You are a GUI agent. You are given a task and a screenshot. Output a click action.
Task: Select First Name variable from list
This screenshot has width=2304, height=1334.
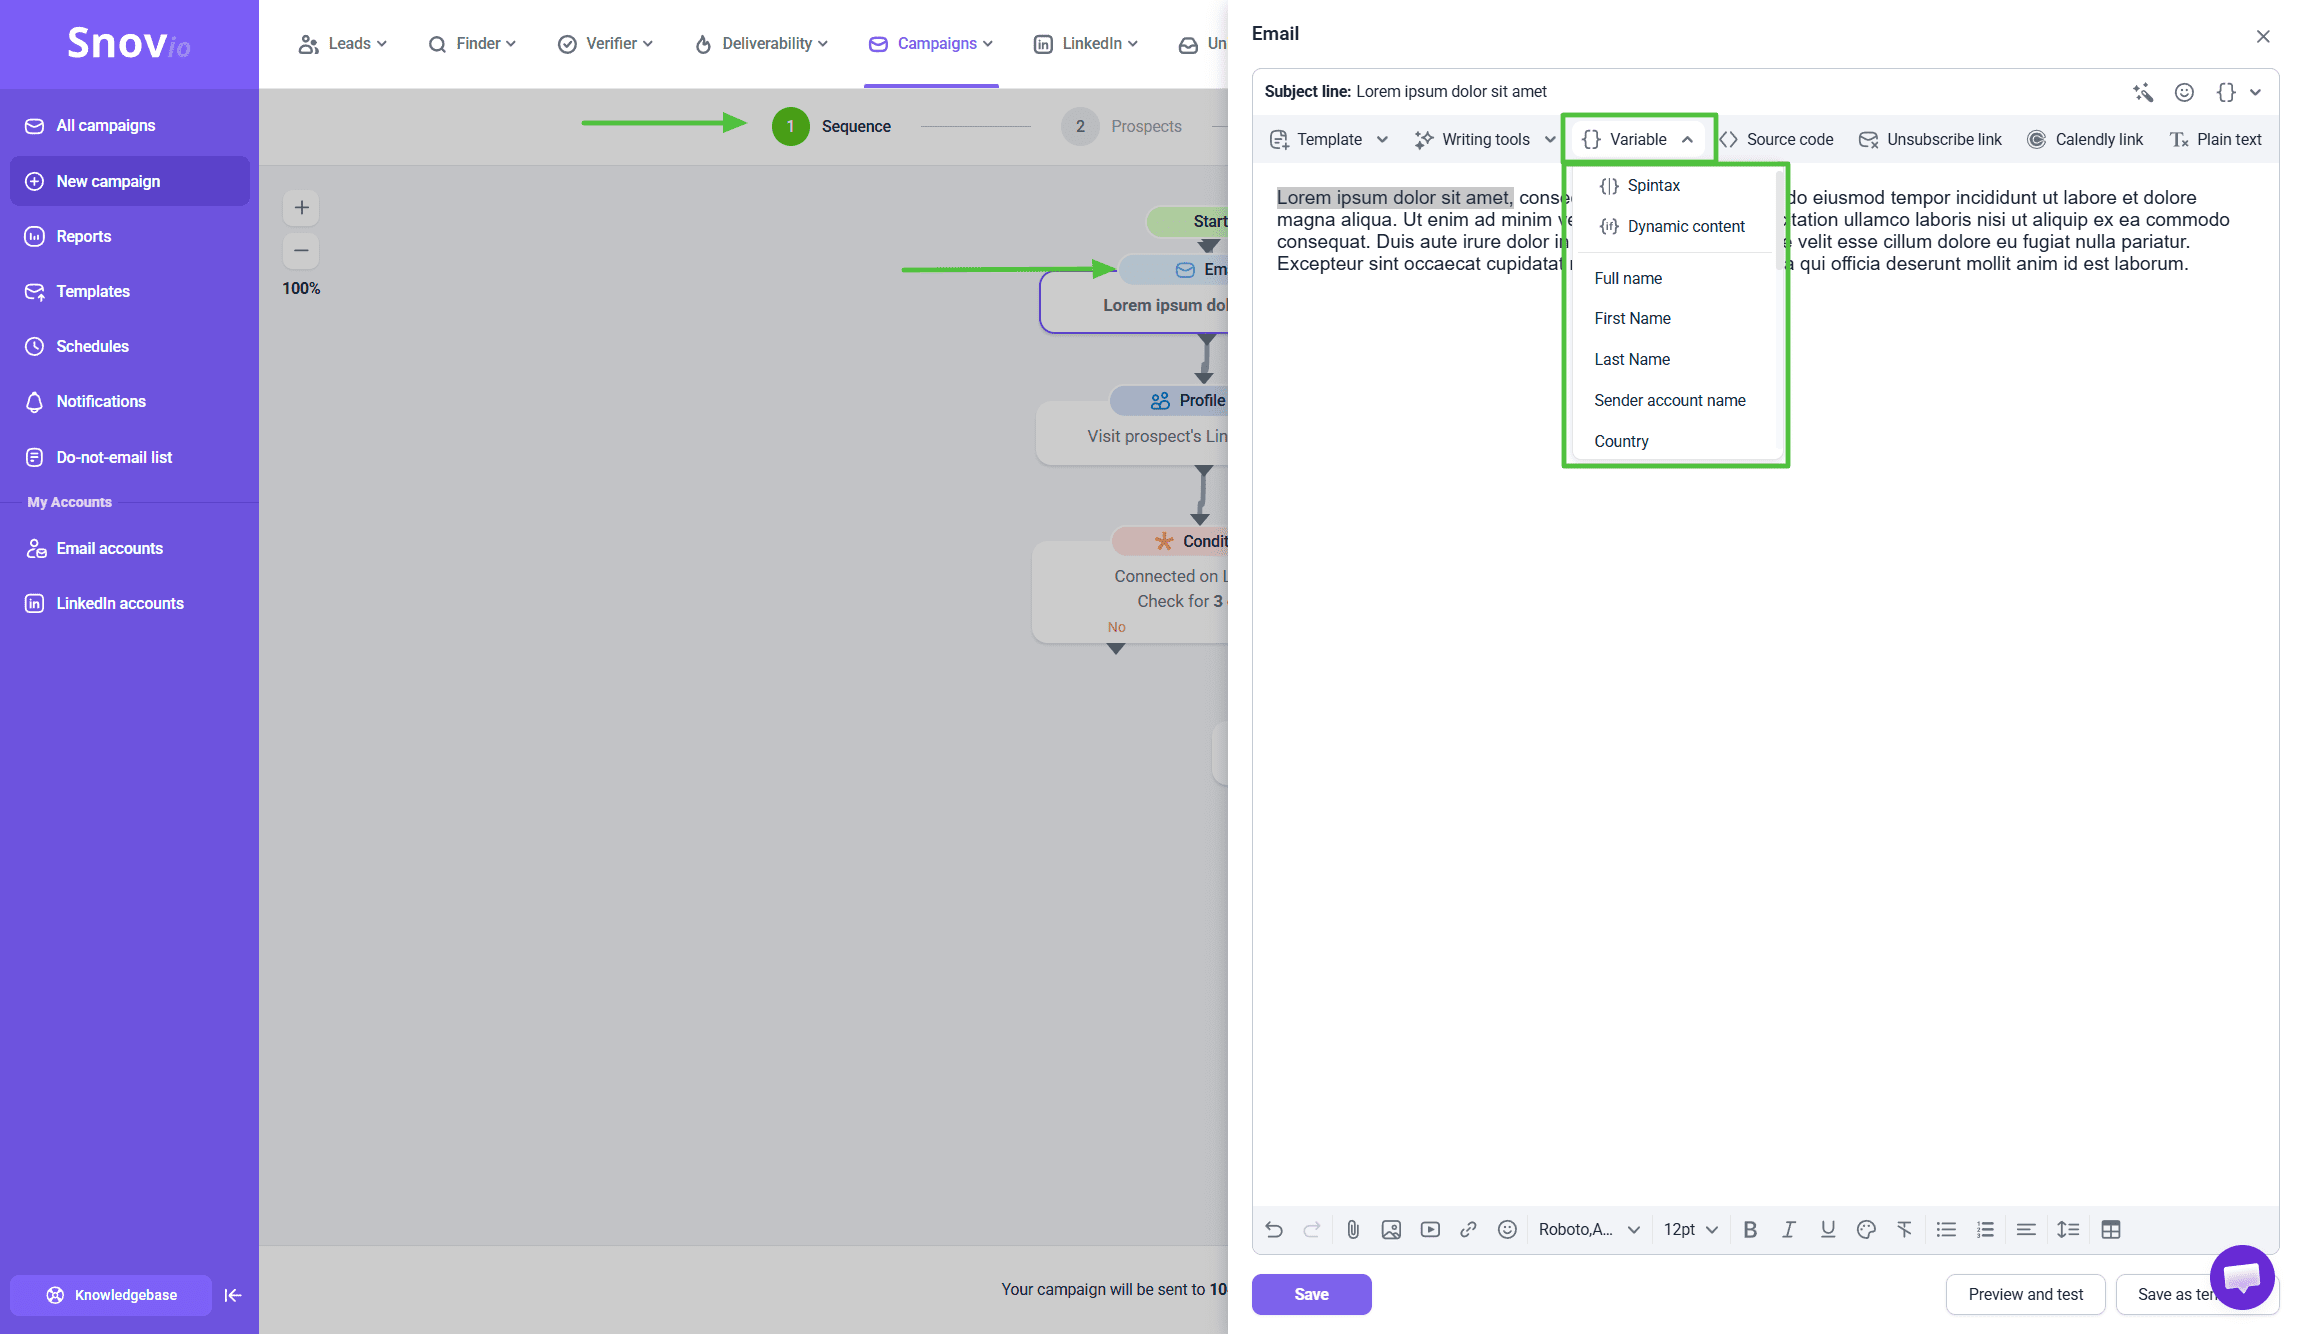click(1632, 318)
